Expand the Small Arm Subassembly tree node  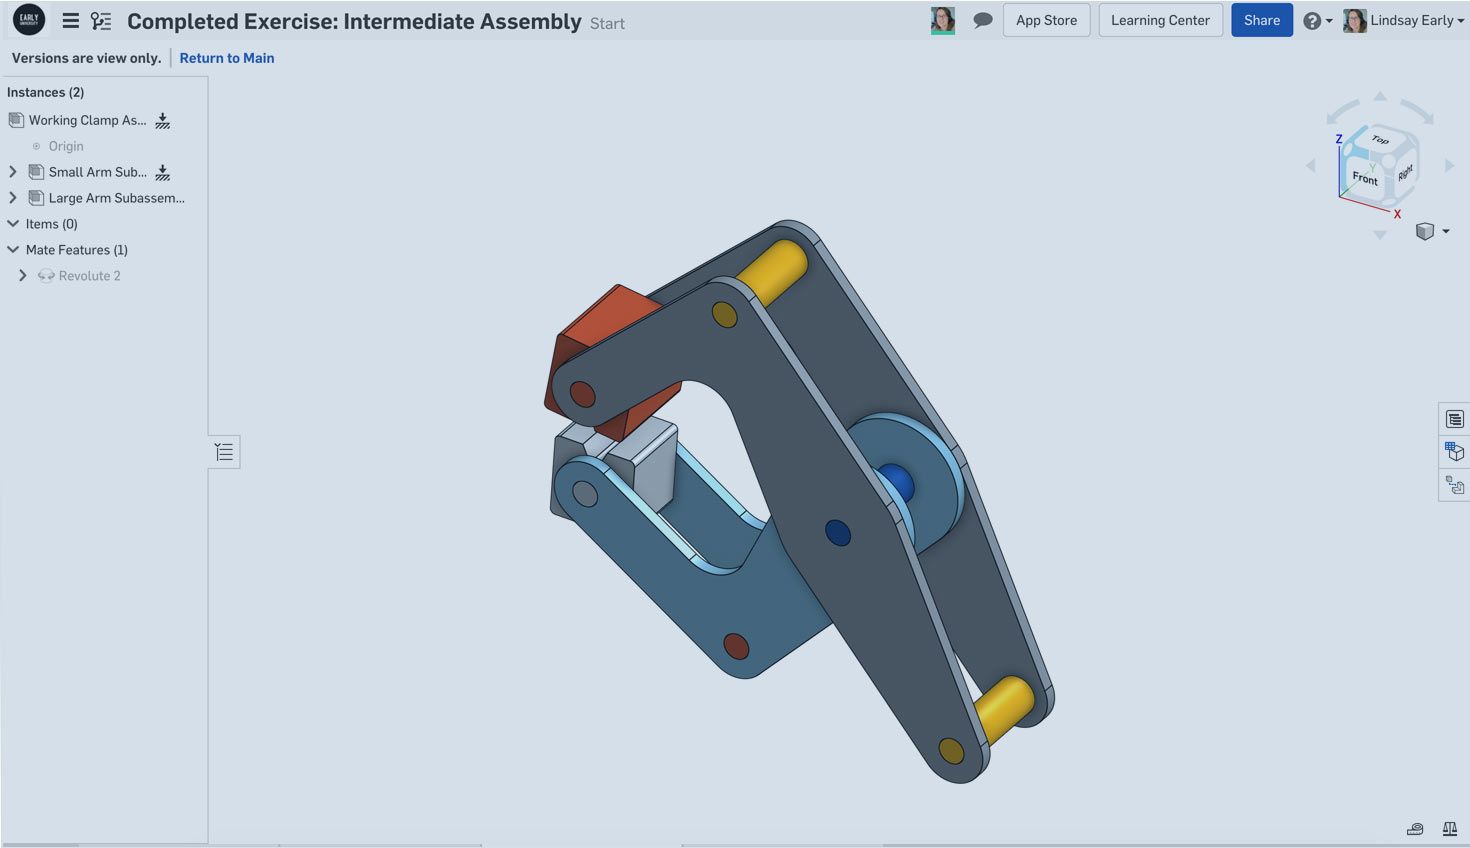tap(13, 172)
